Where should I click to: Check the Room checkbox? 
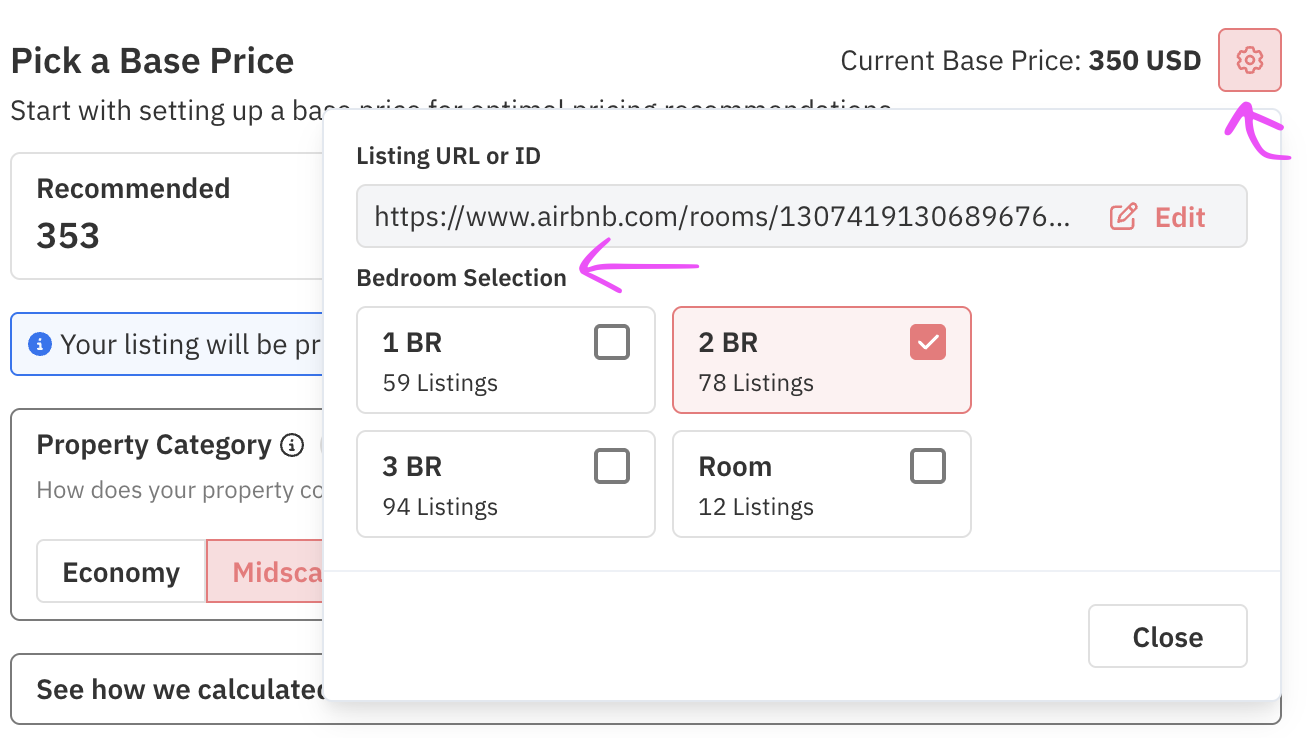tap(928, 467)
